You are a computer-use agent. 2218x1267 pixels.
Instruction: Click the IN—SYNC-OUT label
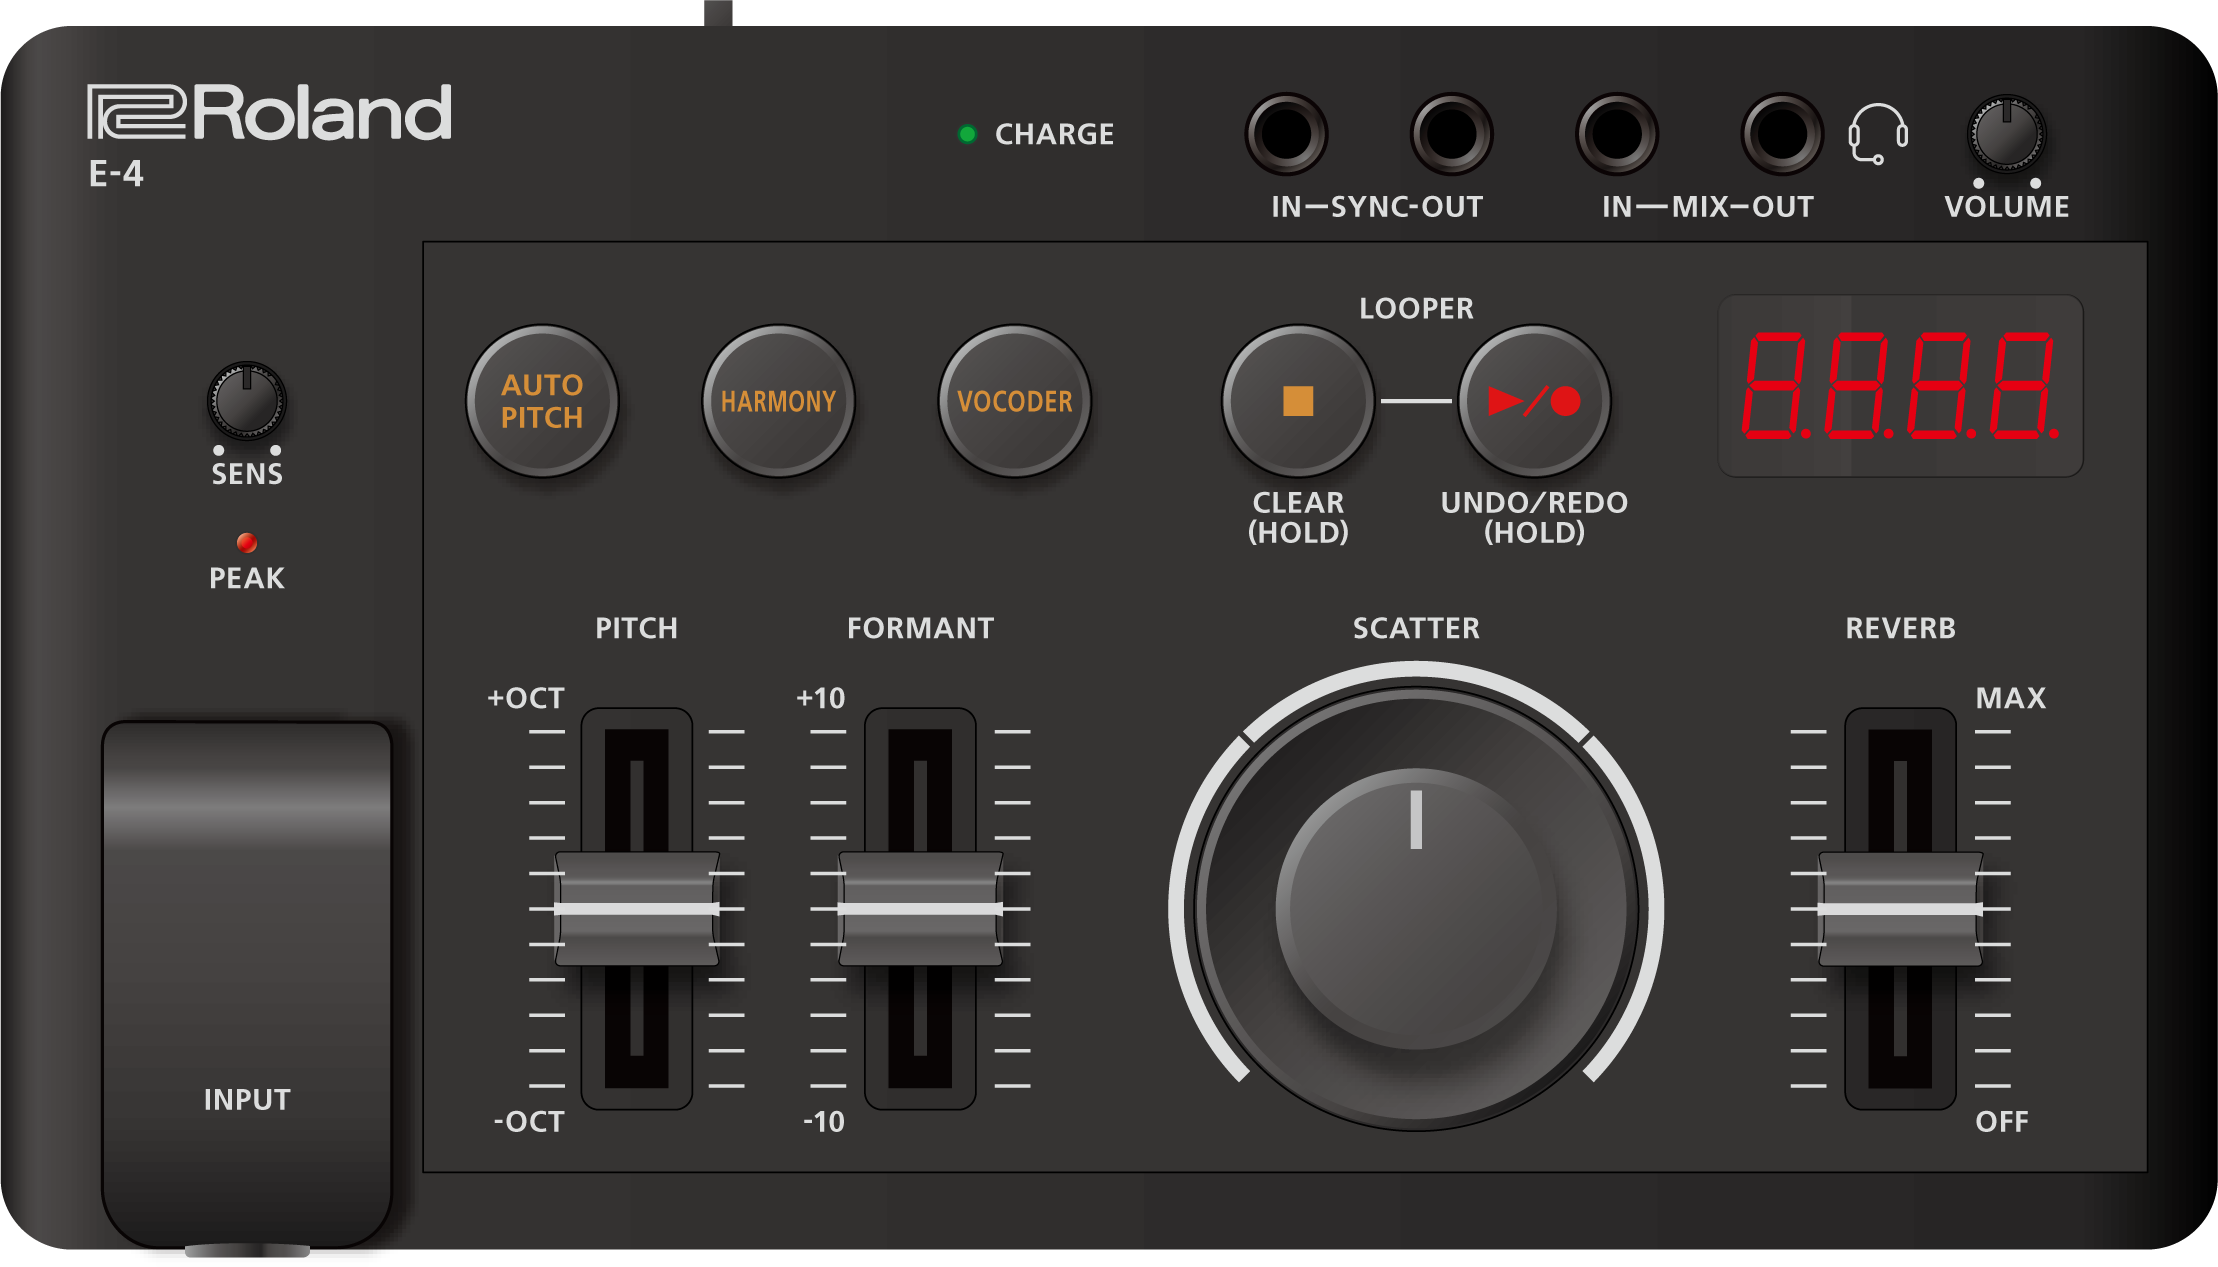[1377, 207]
